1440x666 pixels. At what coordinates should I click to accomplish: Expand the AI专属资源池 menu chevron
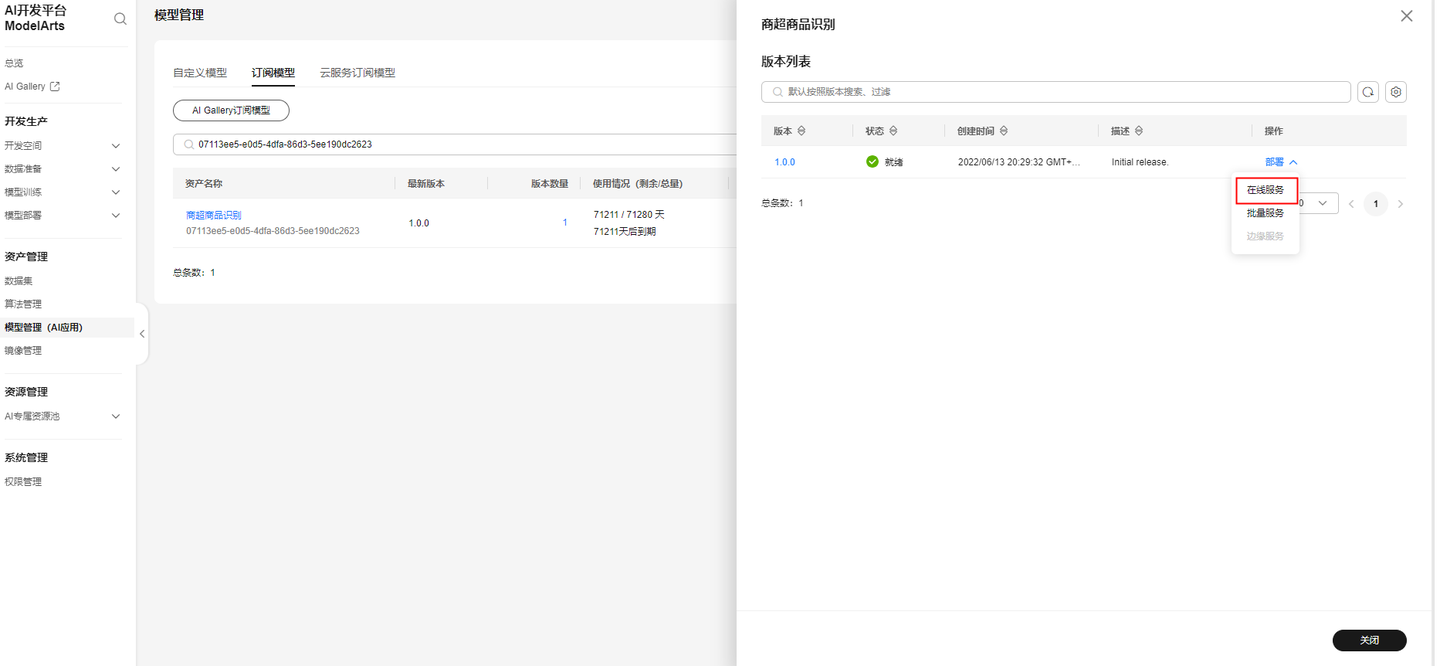(116, 416)
